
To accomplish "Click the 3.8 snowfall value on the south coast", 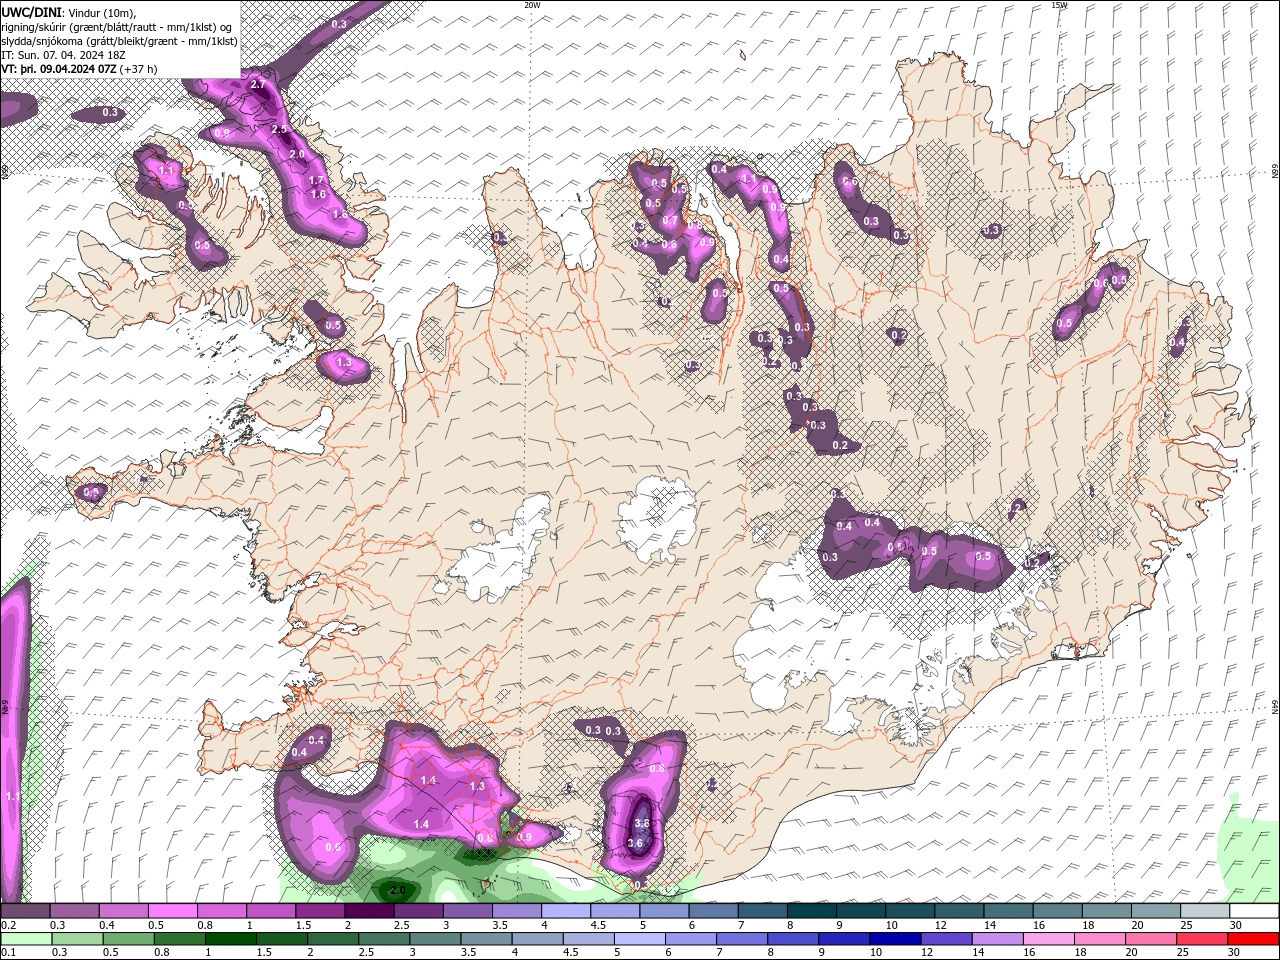I will pos(642,824).
